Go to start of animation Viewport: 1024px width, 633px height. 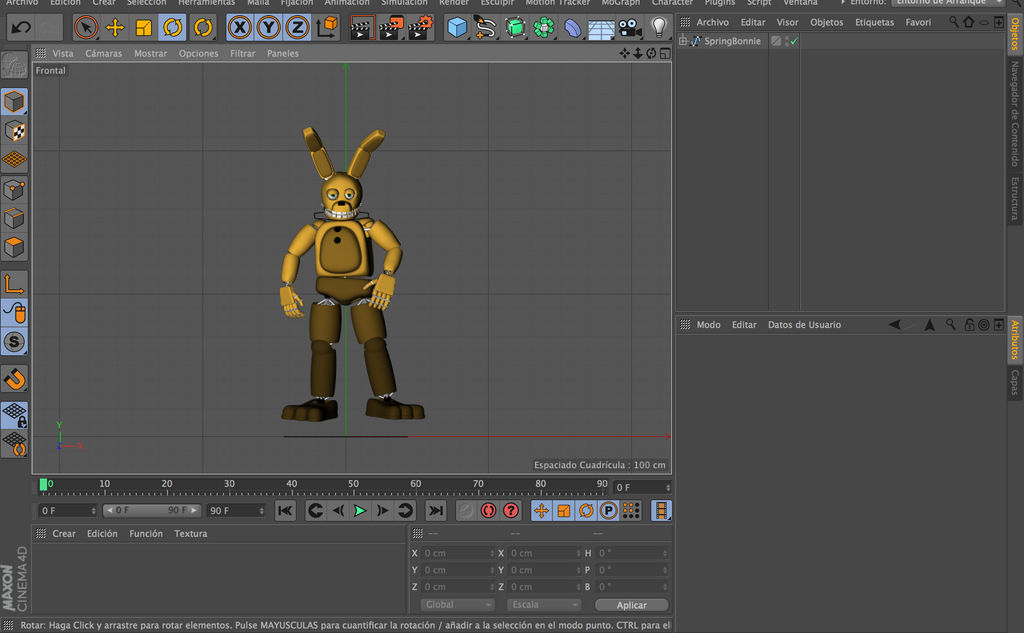(285, 511)
